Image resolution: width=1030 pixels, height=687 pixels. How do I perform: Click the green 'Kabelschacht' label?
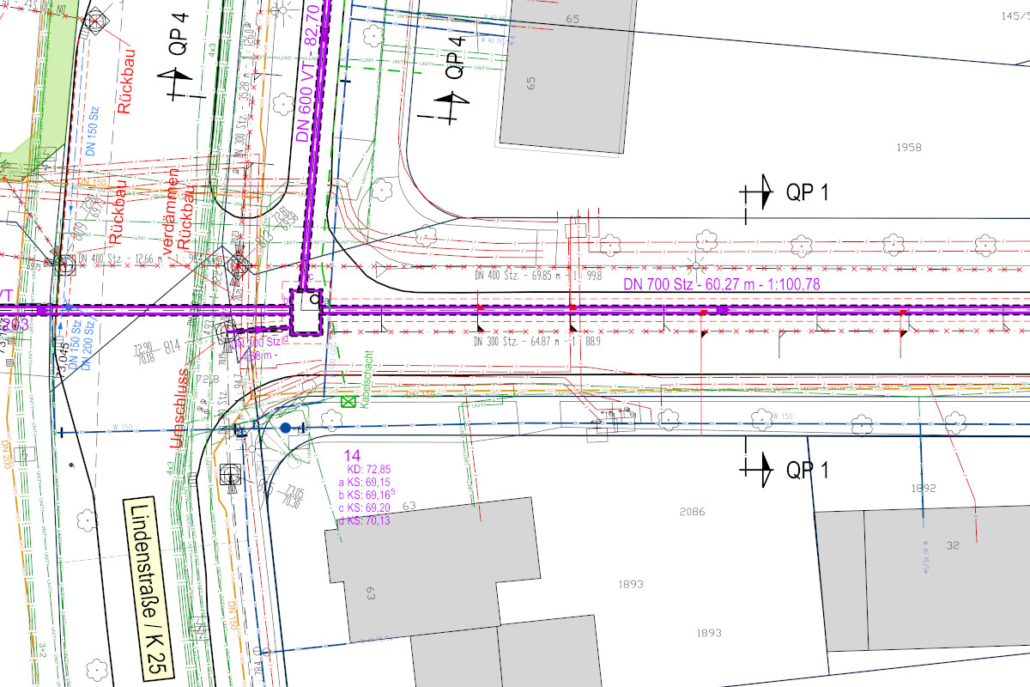tap(367, 379)
